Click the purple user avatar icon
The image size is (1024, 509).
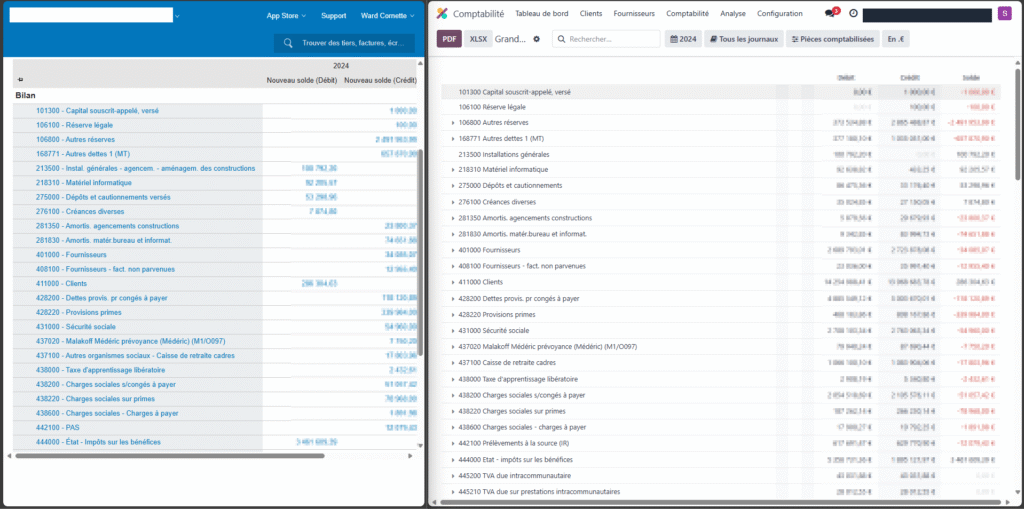1005,14
